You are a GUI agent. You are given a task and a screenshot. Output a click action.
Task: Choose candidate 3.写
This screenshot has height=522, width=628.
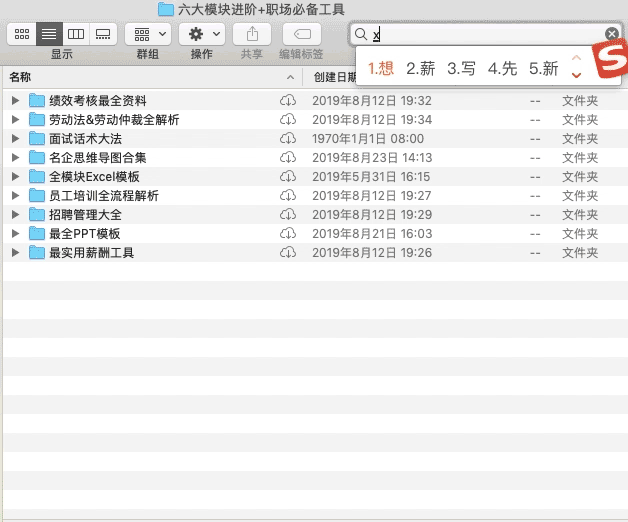[x=461, y=69]
